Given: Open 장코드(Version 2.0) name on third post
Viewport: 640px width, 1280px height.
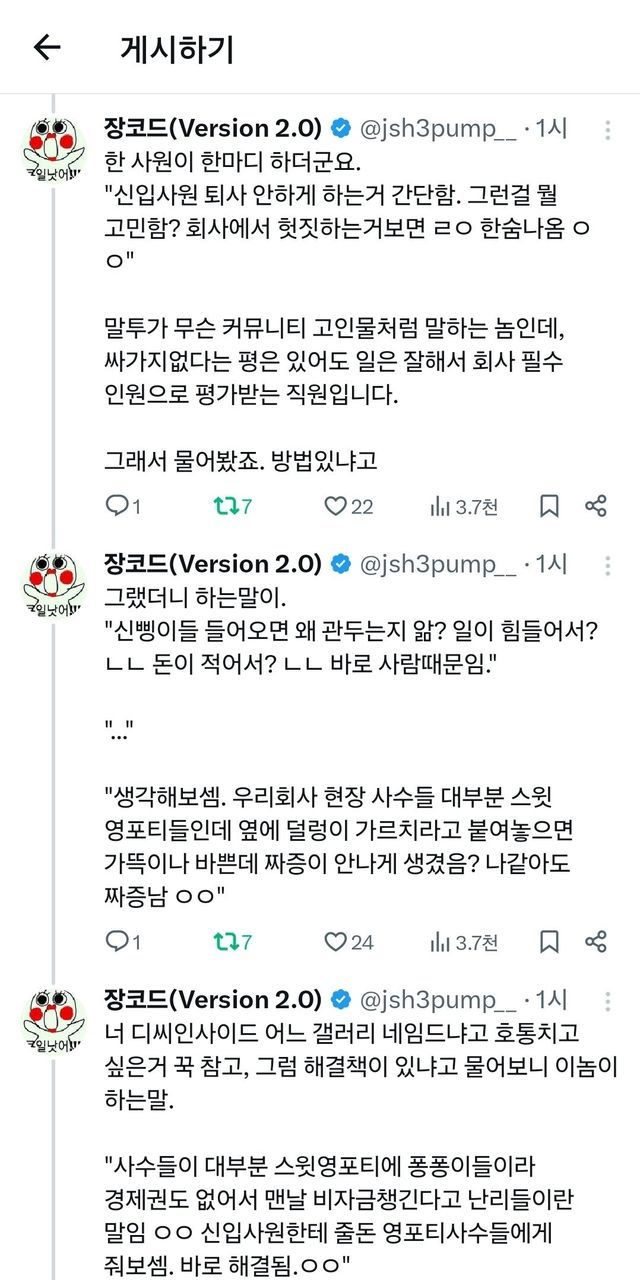Looking at the screenshot, I should (x=212, y=999).
